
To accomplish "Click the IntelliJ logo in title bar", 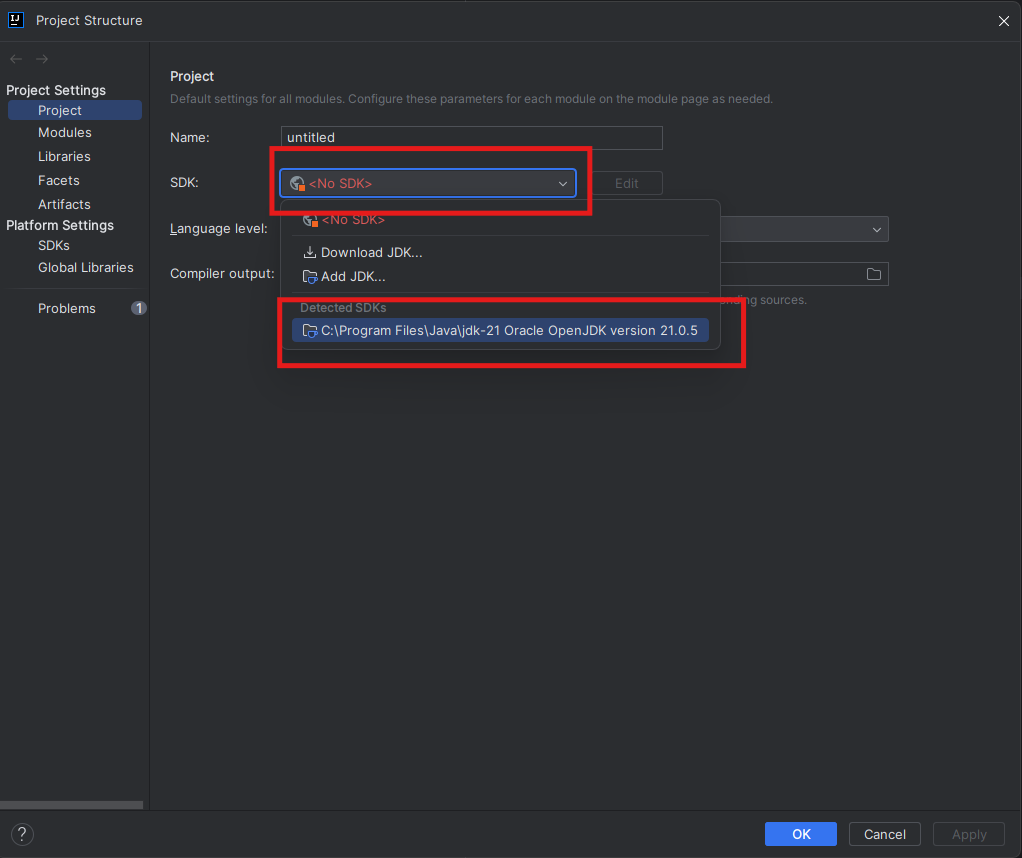I will (16, 20).
